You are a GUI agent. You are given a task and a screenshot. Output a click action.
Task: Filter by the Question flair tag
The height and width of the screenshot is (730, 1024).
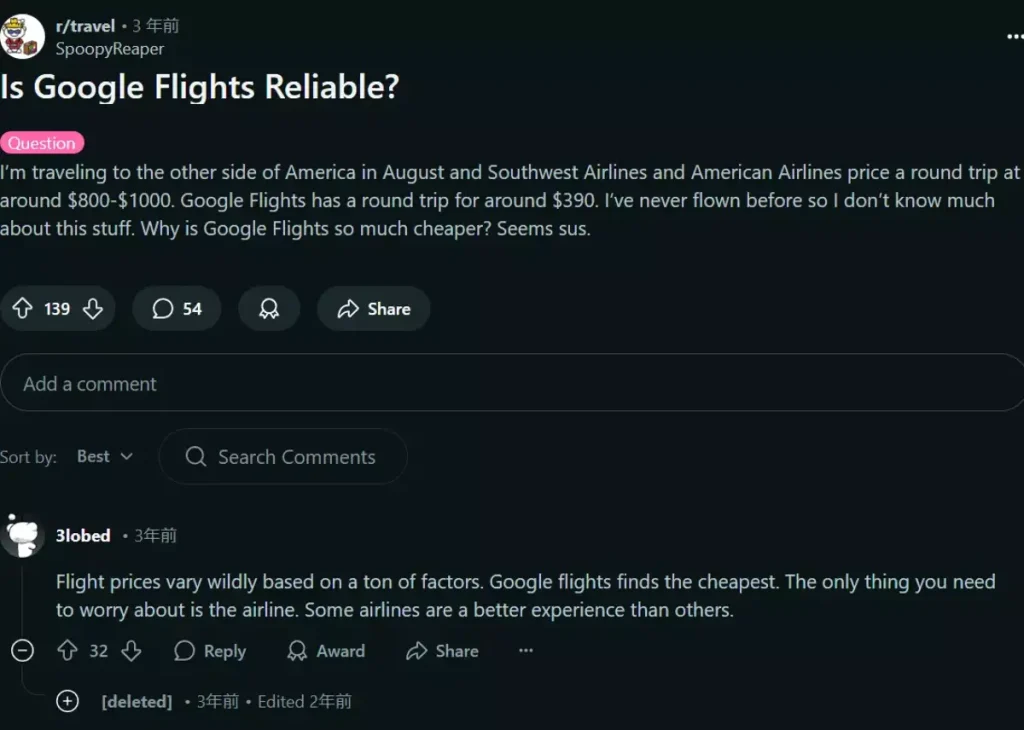tap(42, 143)
